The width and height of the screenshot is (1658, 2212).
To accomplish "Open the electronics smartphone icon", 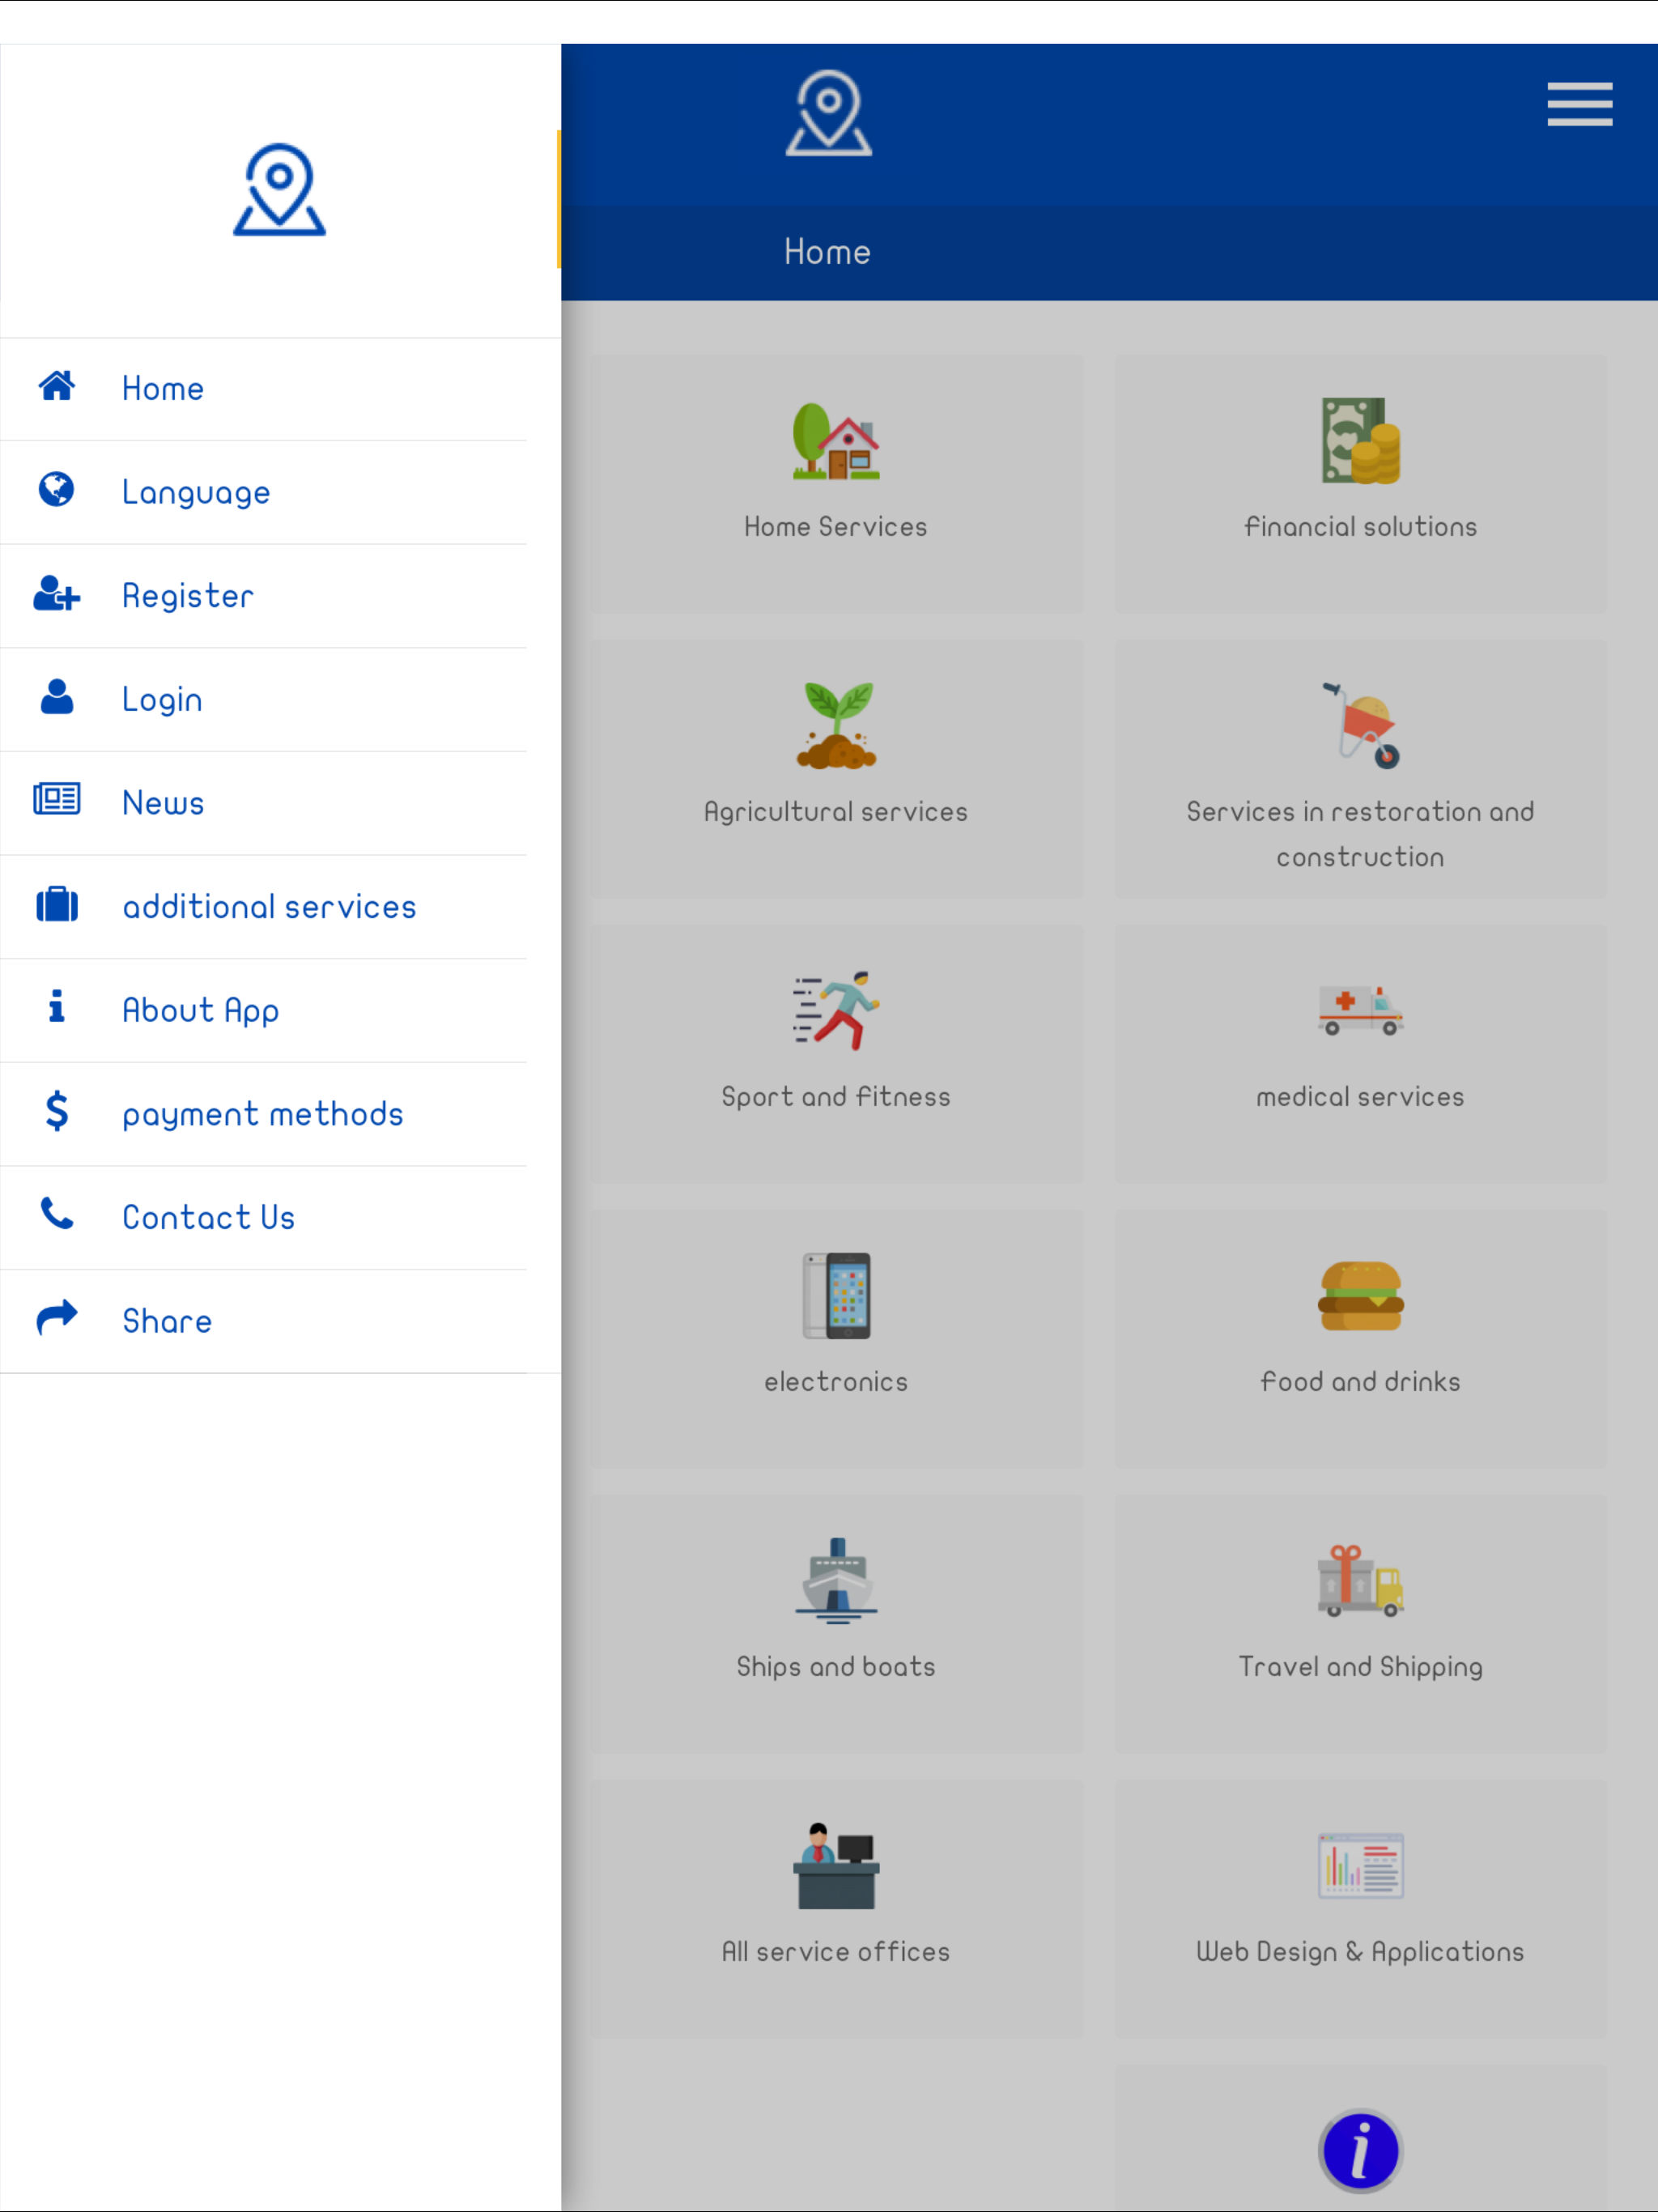I will tap(836, 1295).
